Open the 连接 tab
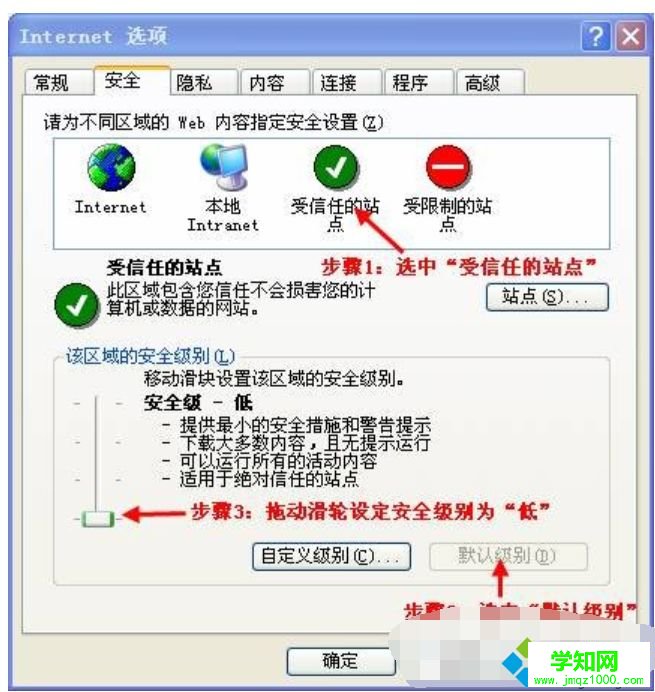 (346, 83)
